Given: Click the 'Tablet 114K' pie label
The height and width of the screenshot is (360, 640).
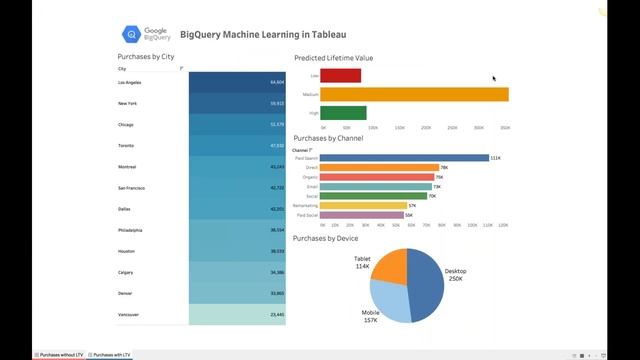Looking at the screenshot, I should click(362, 262).
